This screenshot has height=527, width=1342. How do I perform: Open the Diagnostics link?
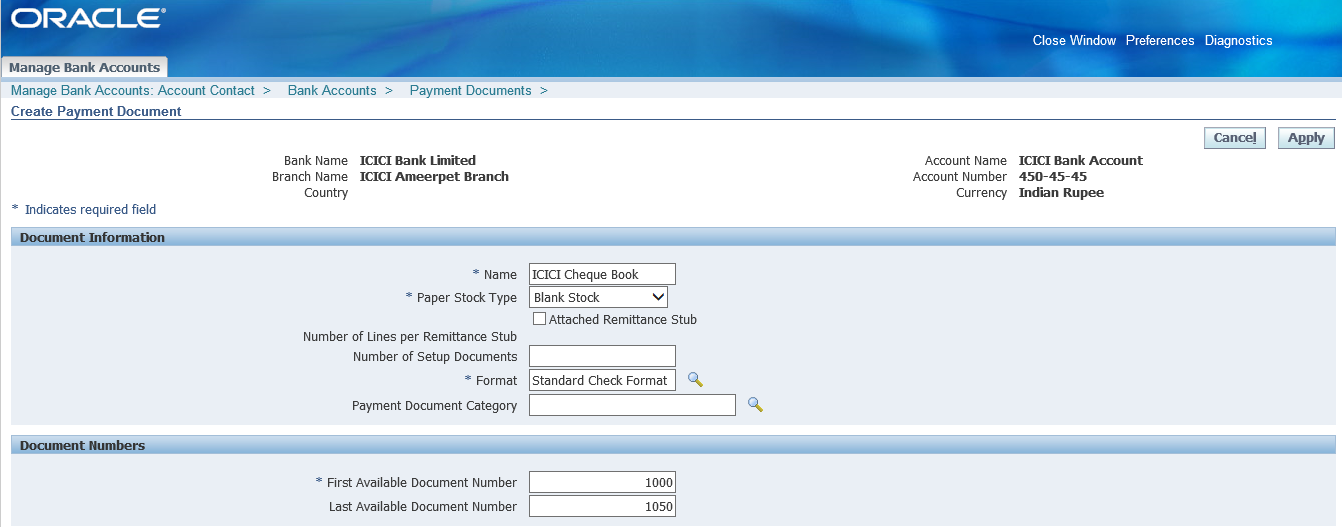(x=1238, y=41)
